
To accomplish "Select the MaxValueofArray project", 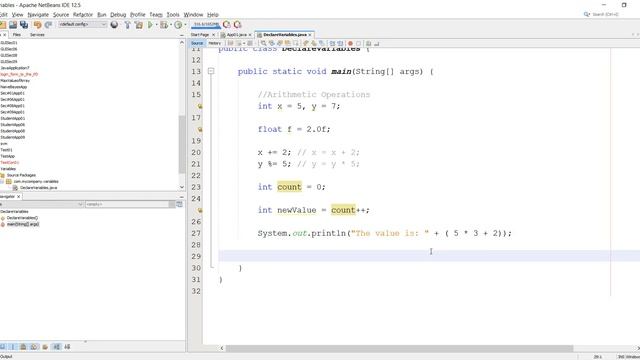I will tap(15, 81).
